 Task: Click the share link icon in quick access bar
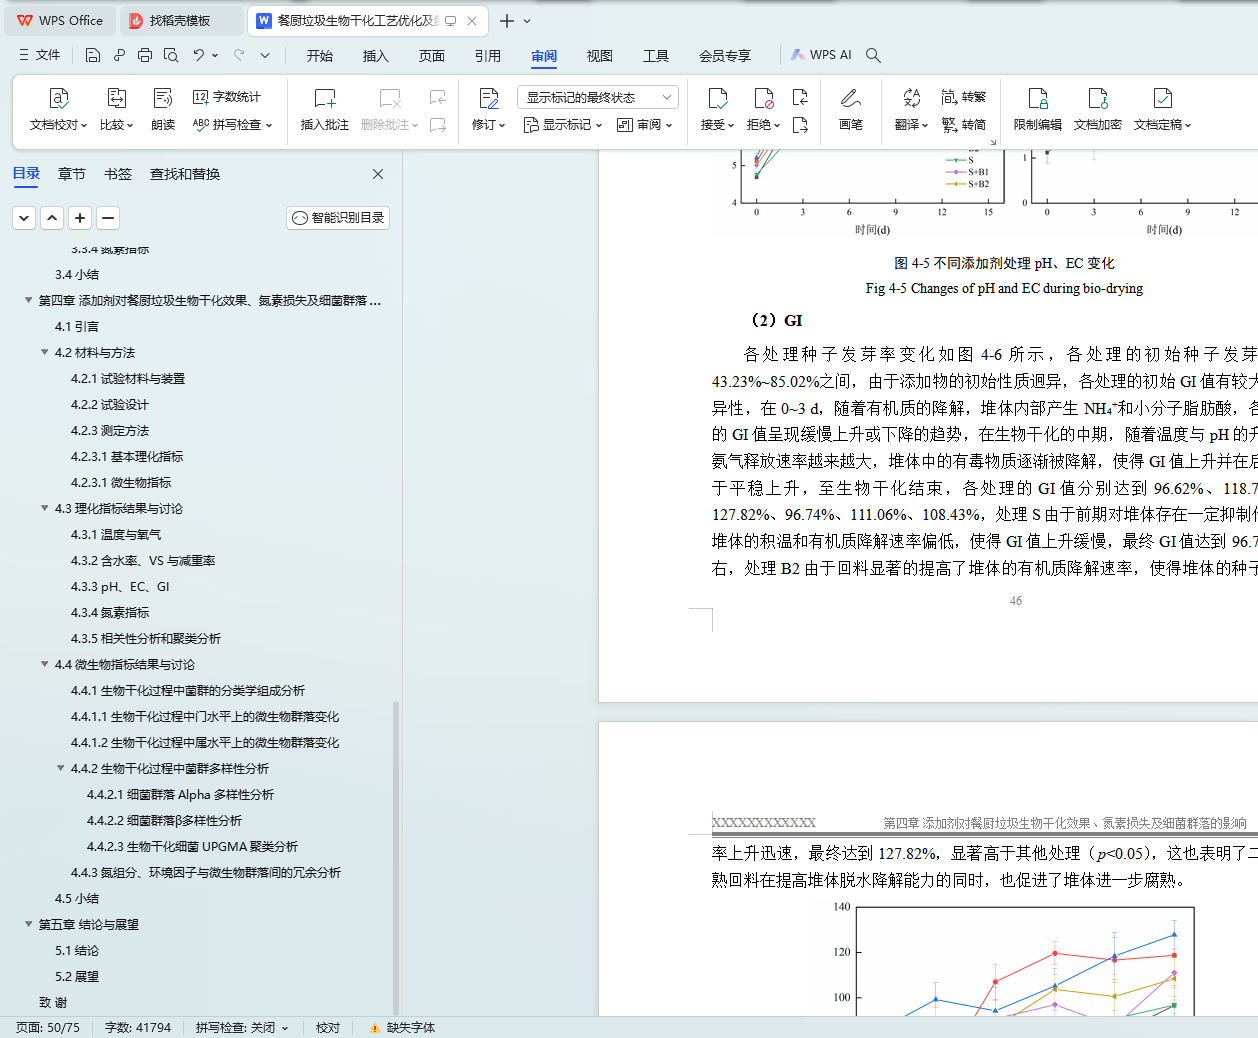(x=119, y=55)
